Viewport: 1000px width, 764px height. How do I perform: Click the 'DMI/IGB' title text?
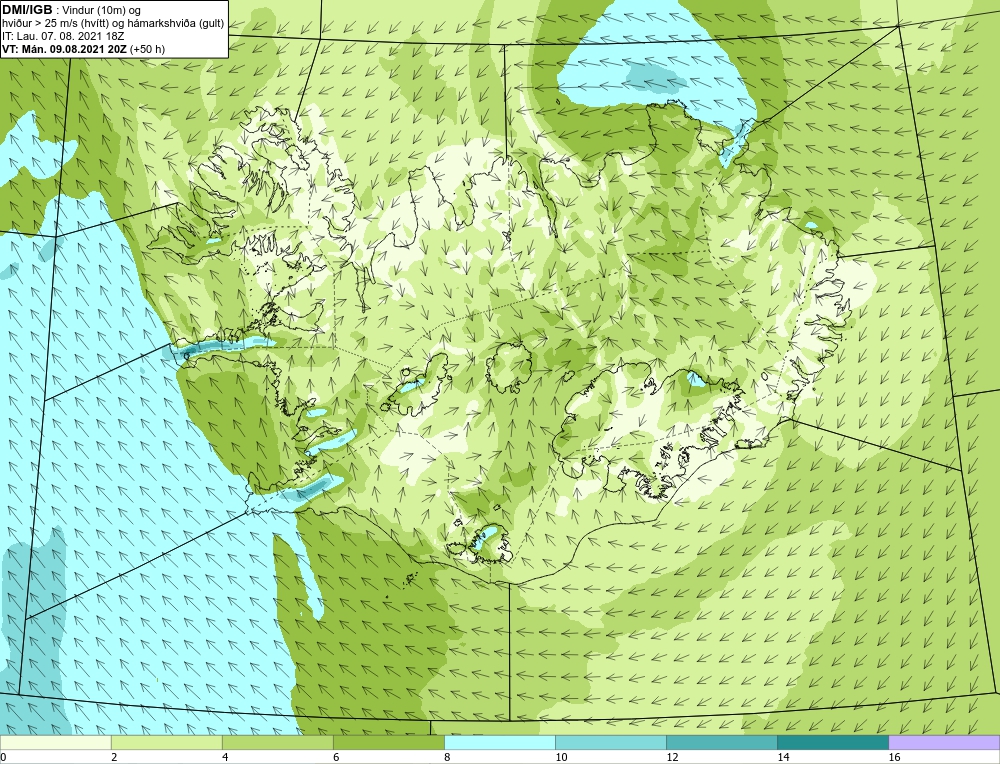(x=27, y=10)
